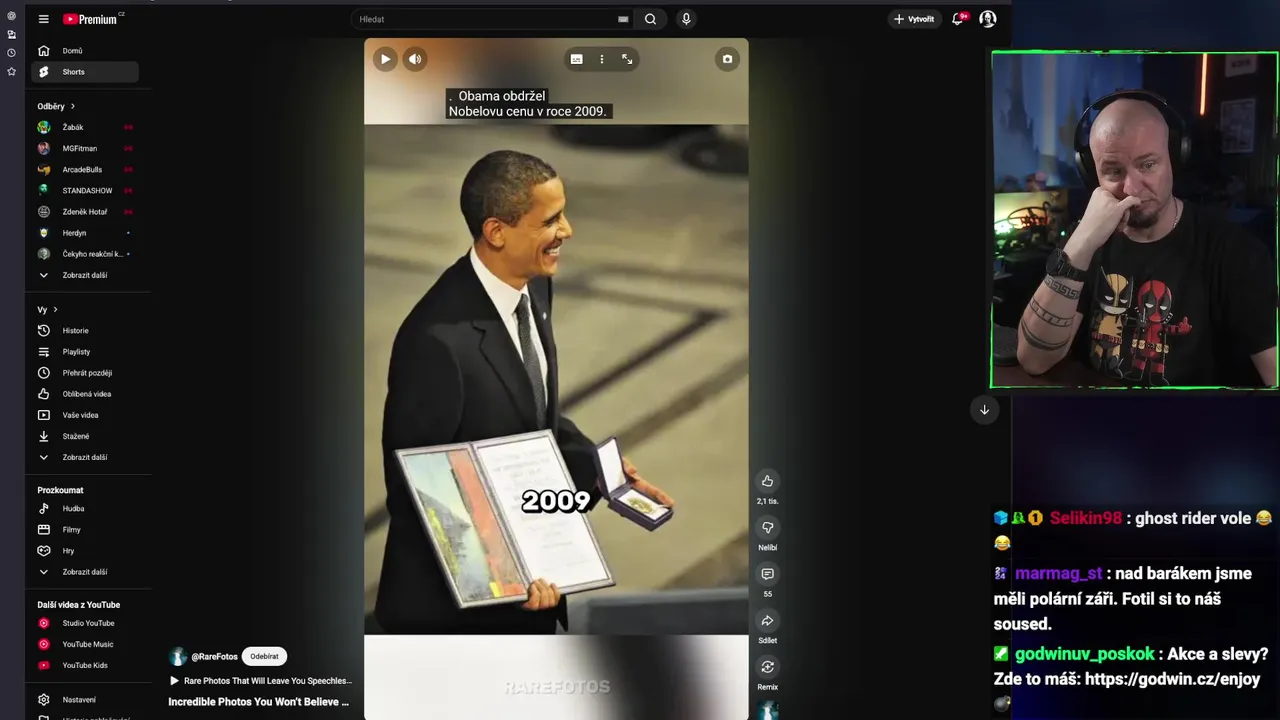Click the RareFotos channel avatar

(x=178, y=657)
